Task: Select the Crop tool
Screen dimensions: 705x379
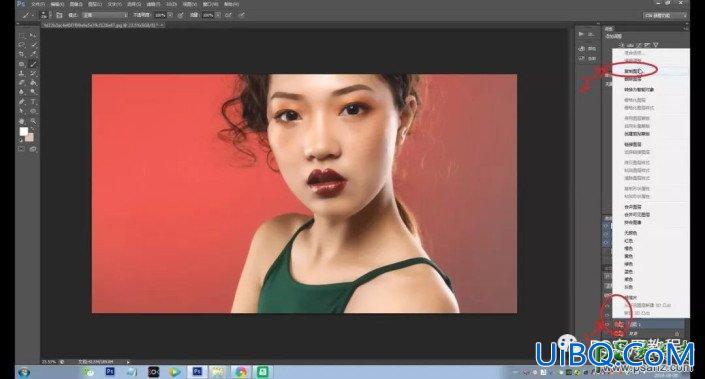Action: tap(22, 54)
